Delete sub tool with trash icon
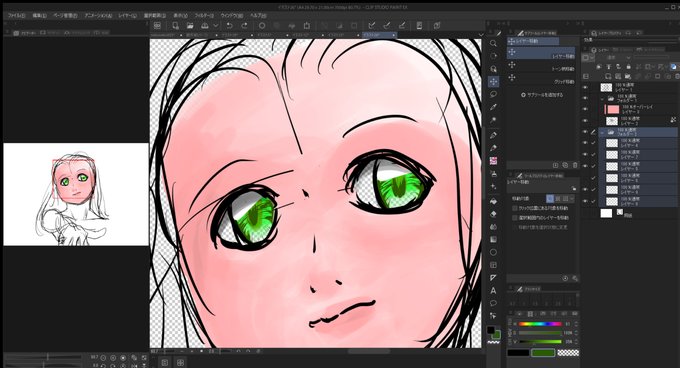The width and height of the screenshot is (680, 368). [x=575, y=165]
